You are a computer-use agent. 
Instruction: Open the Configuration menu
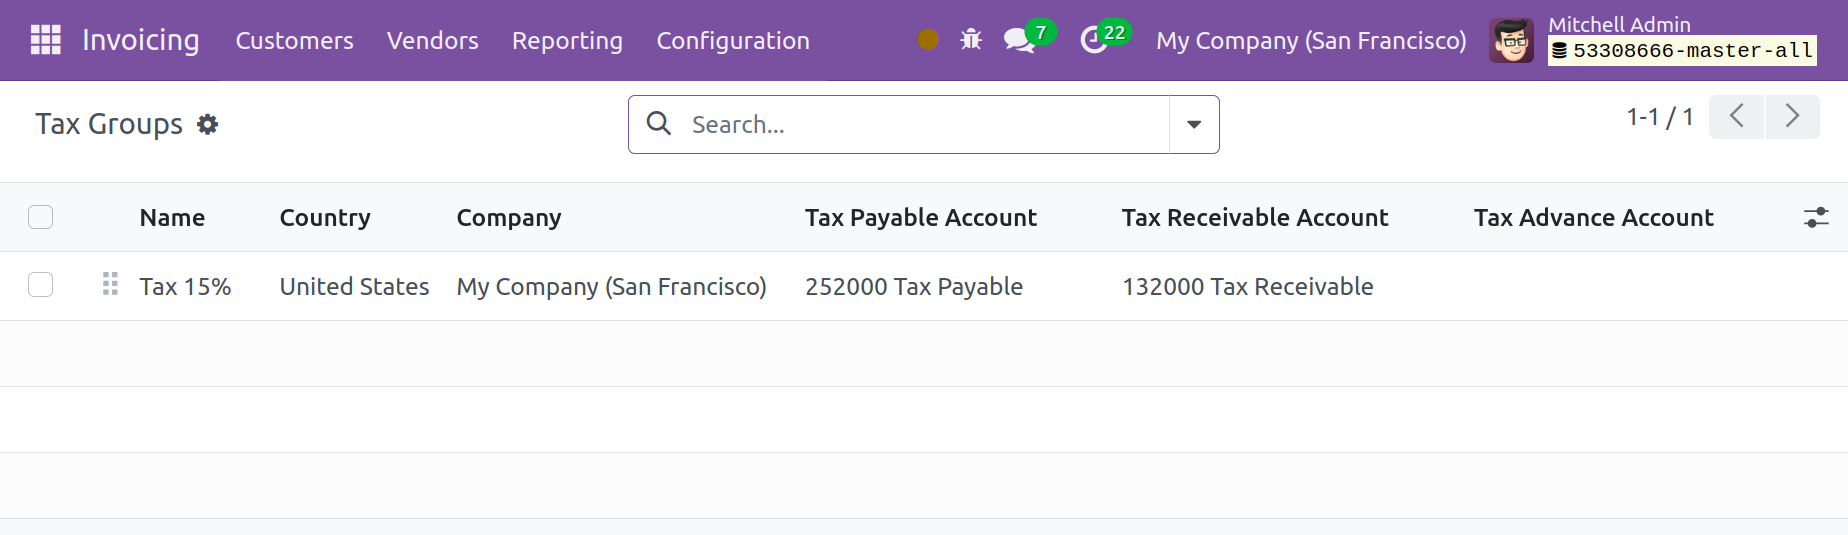pyautogui.click(x=733, y=41)
